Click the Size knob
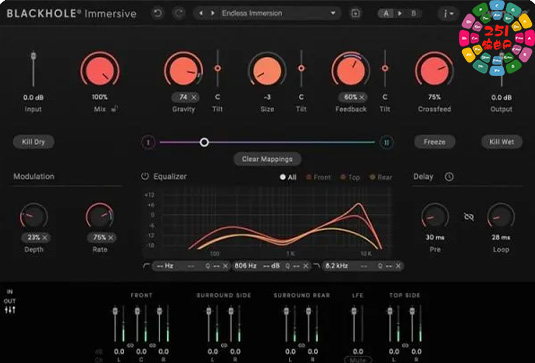Screen dimensions: 535x363 point(267,70)
